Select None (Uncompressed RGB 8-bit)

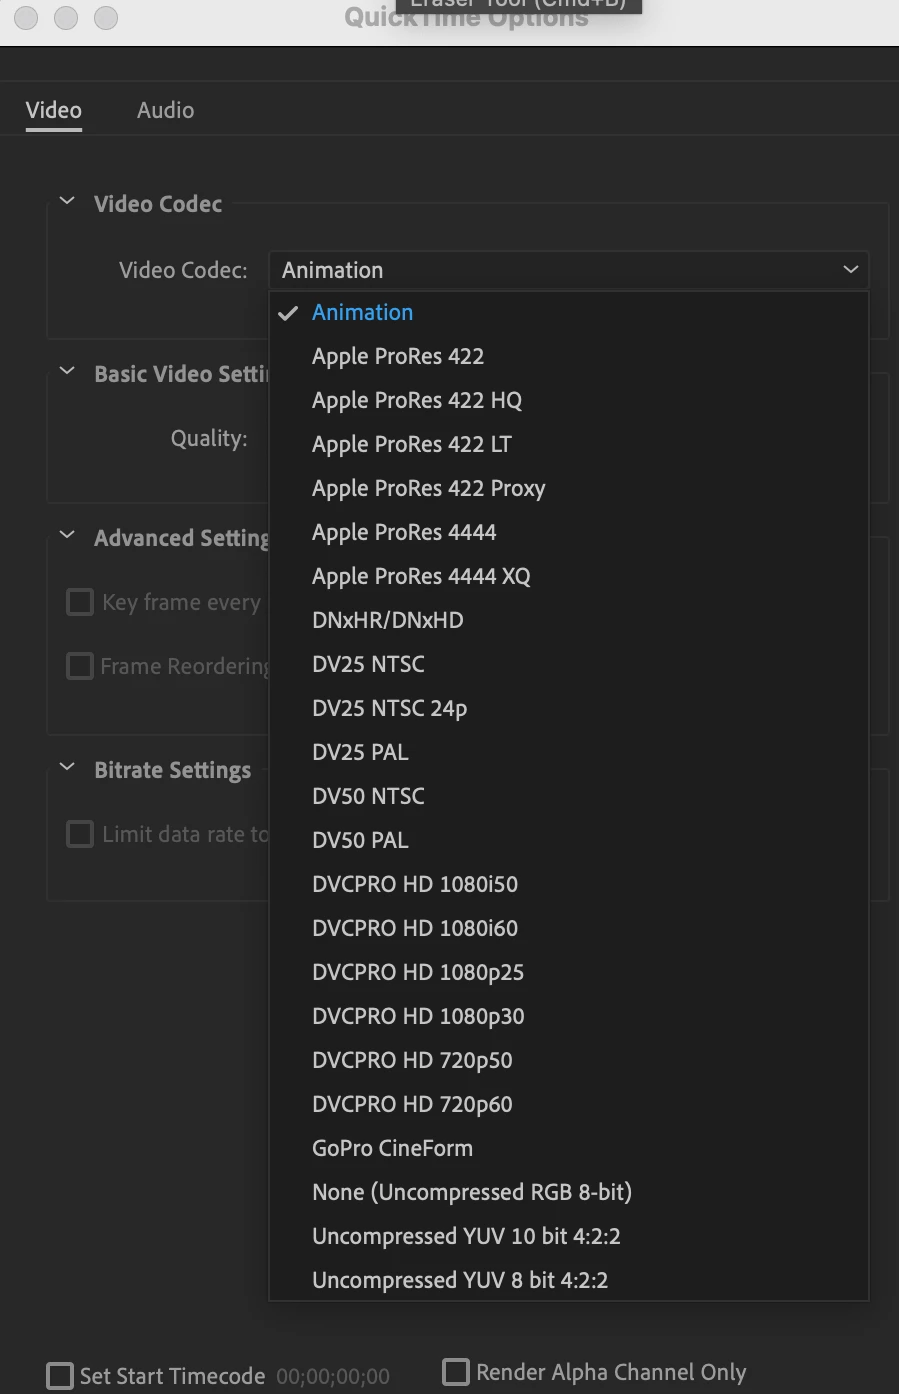(x=568, y=1192)
